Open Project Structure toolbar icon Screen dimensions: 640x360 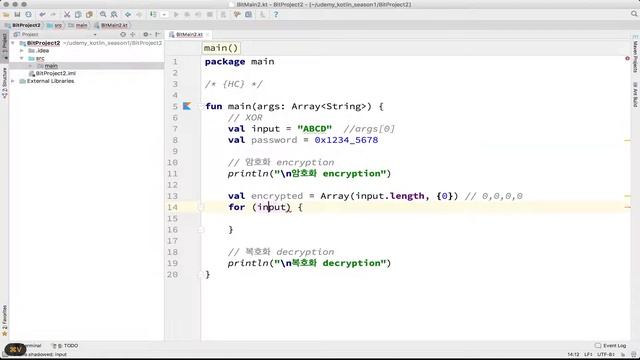point(249,15)
